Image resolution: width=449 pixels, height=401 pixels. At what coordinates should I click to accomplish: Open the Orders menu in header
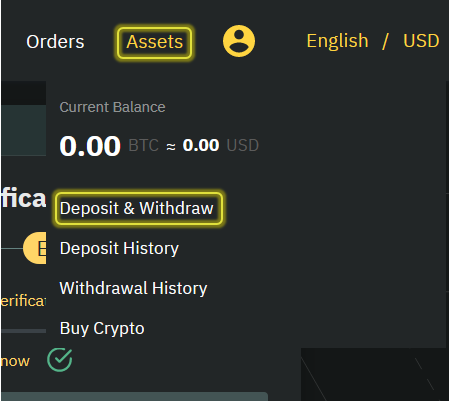pyautogui.click(x=55, y=42)
